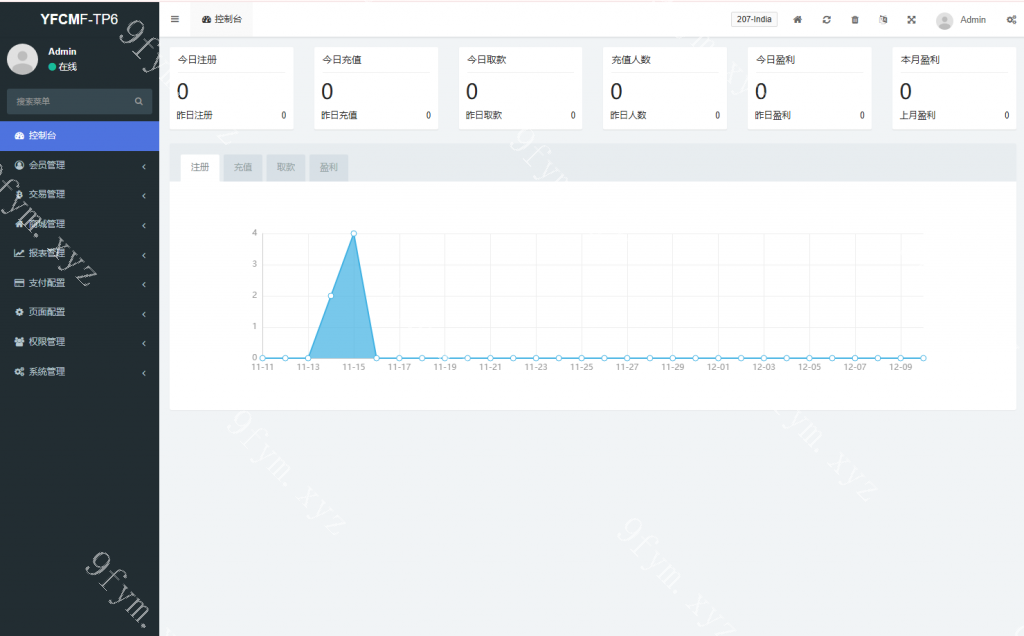Click the chart peak point at 11-15

[353, 233]
